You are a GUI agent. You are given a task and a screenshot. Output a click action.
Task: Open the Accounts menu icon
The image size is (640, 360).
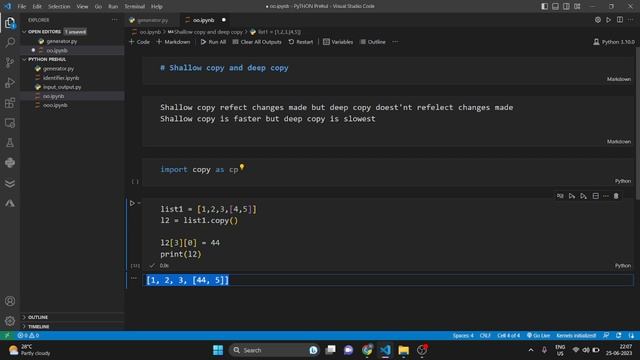click(10, 301)
